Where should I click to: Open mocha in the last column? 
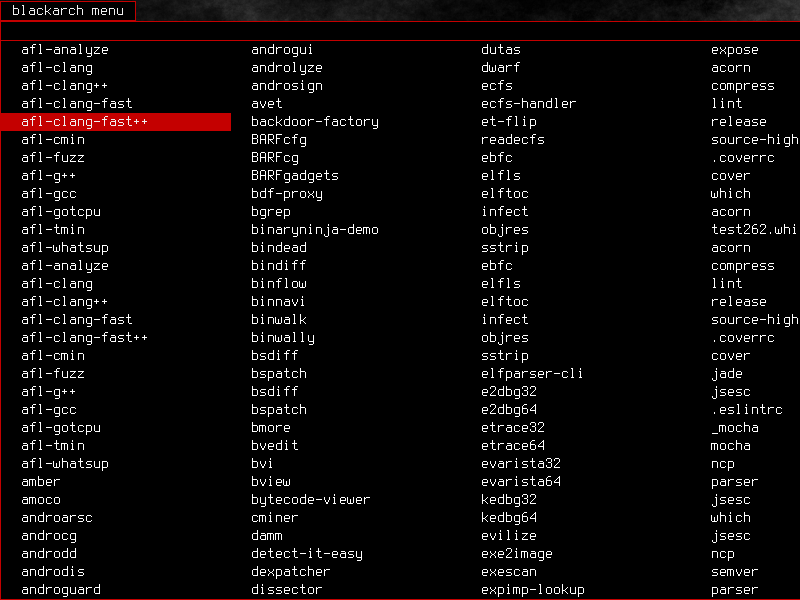730,445
